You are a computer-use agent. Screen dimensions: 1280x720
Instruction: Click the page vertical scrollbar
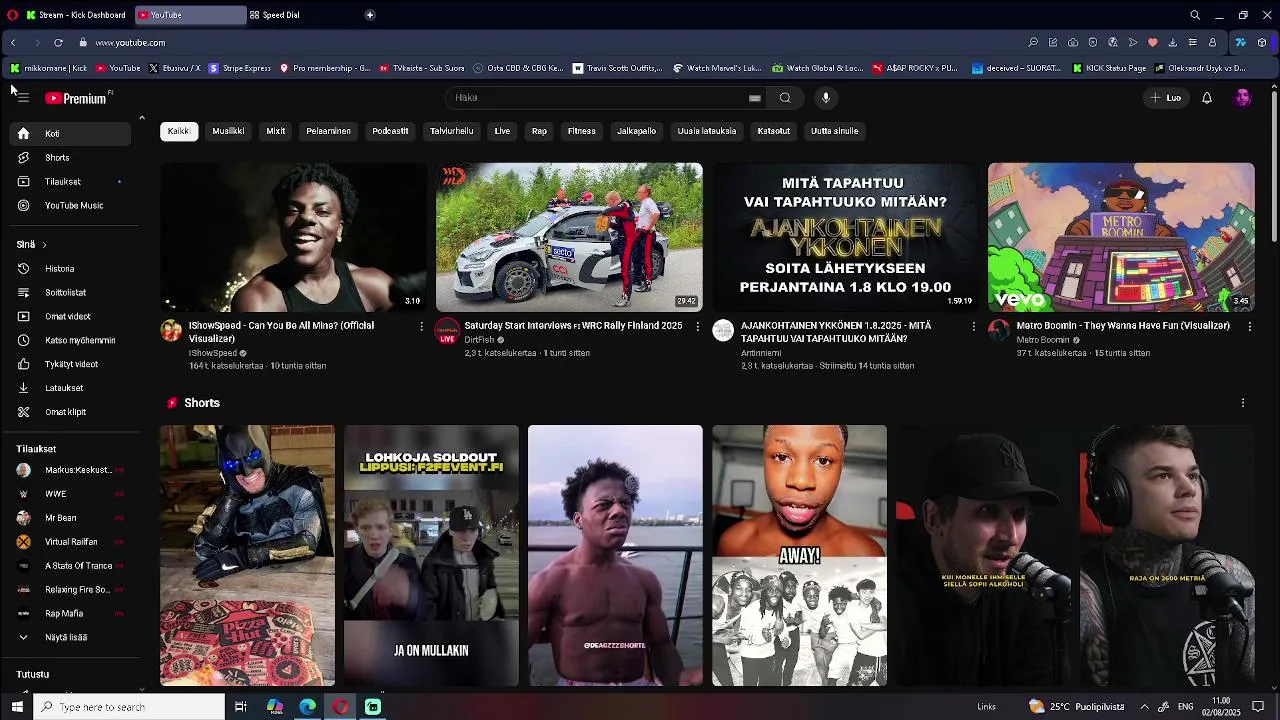(1273, 165)
